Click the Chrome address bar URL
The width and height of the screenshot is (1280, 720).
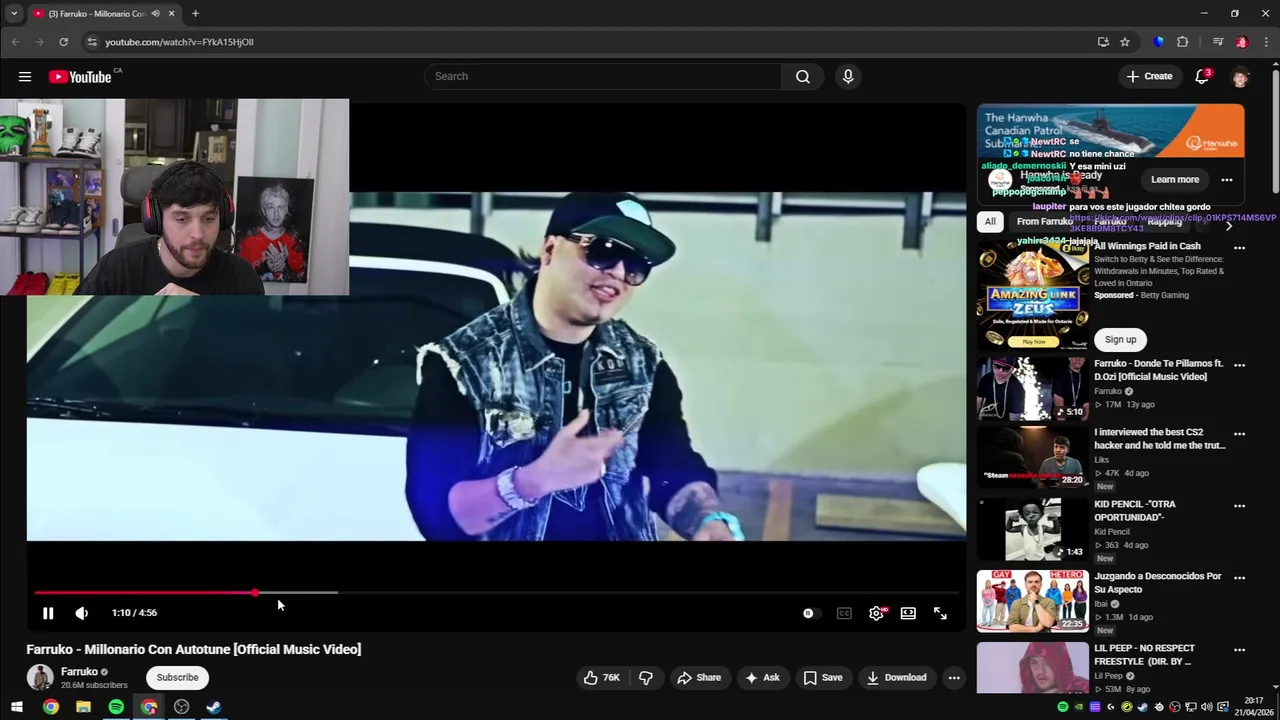pos(179,42)
